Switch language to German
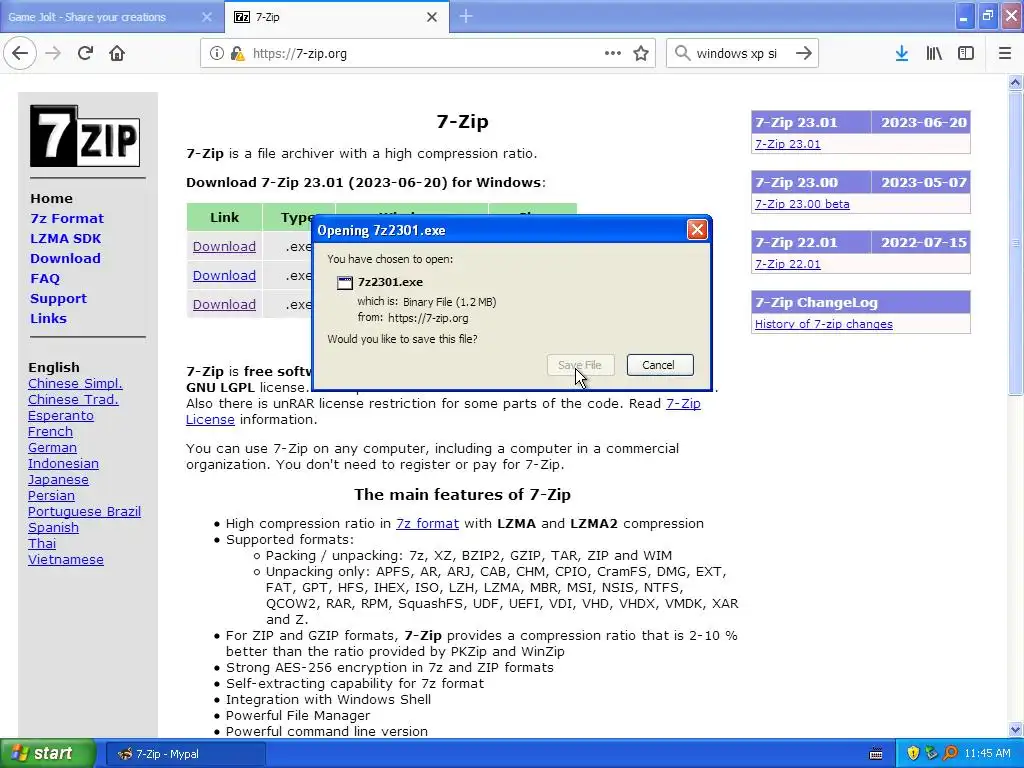This screenshot has height=768, width=1024. [x=52, y=447]
